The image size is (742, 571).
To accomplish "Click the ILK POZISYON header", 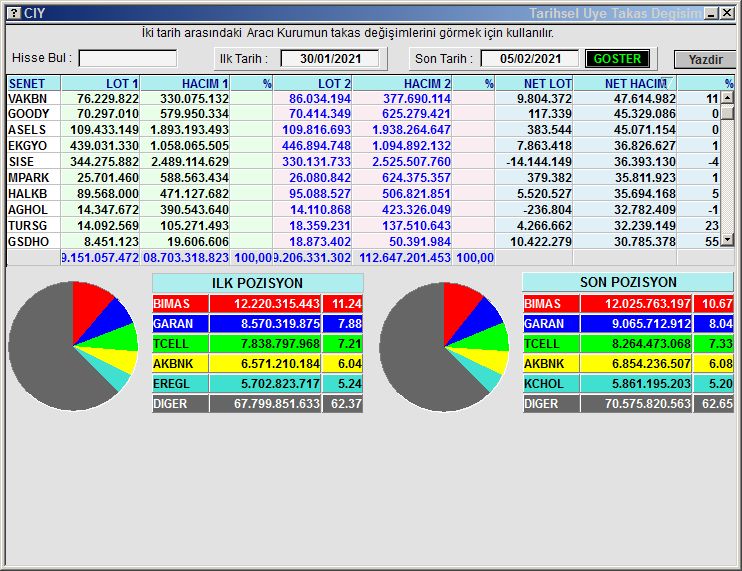I will (x=257, y=283).
